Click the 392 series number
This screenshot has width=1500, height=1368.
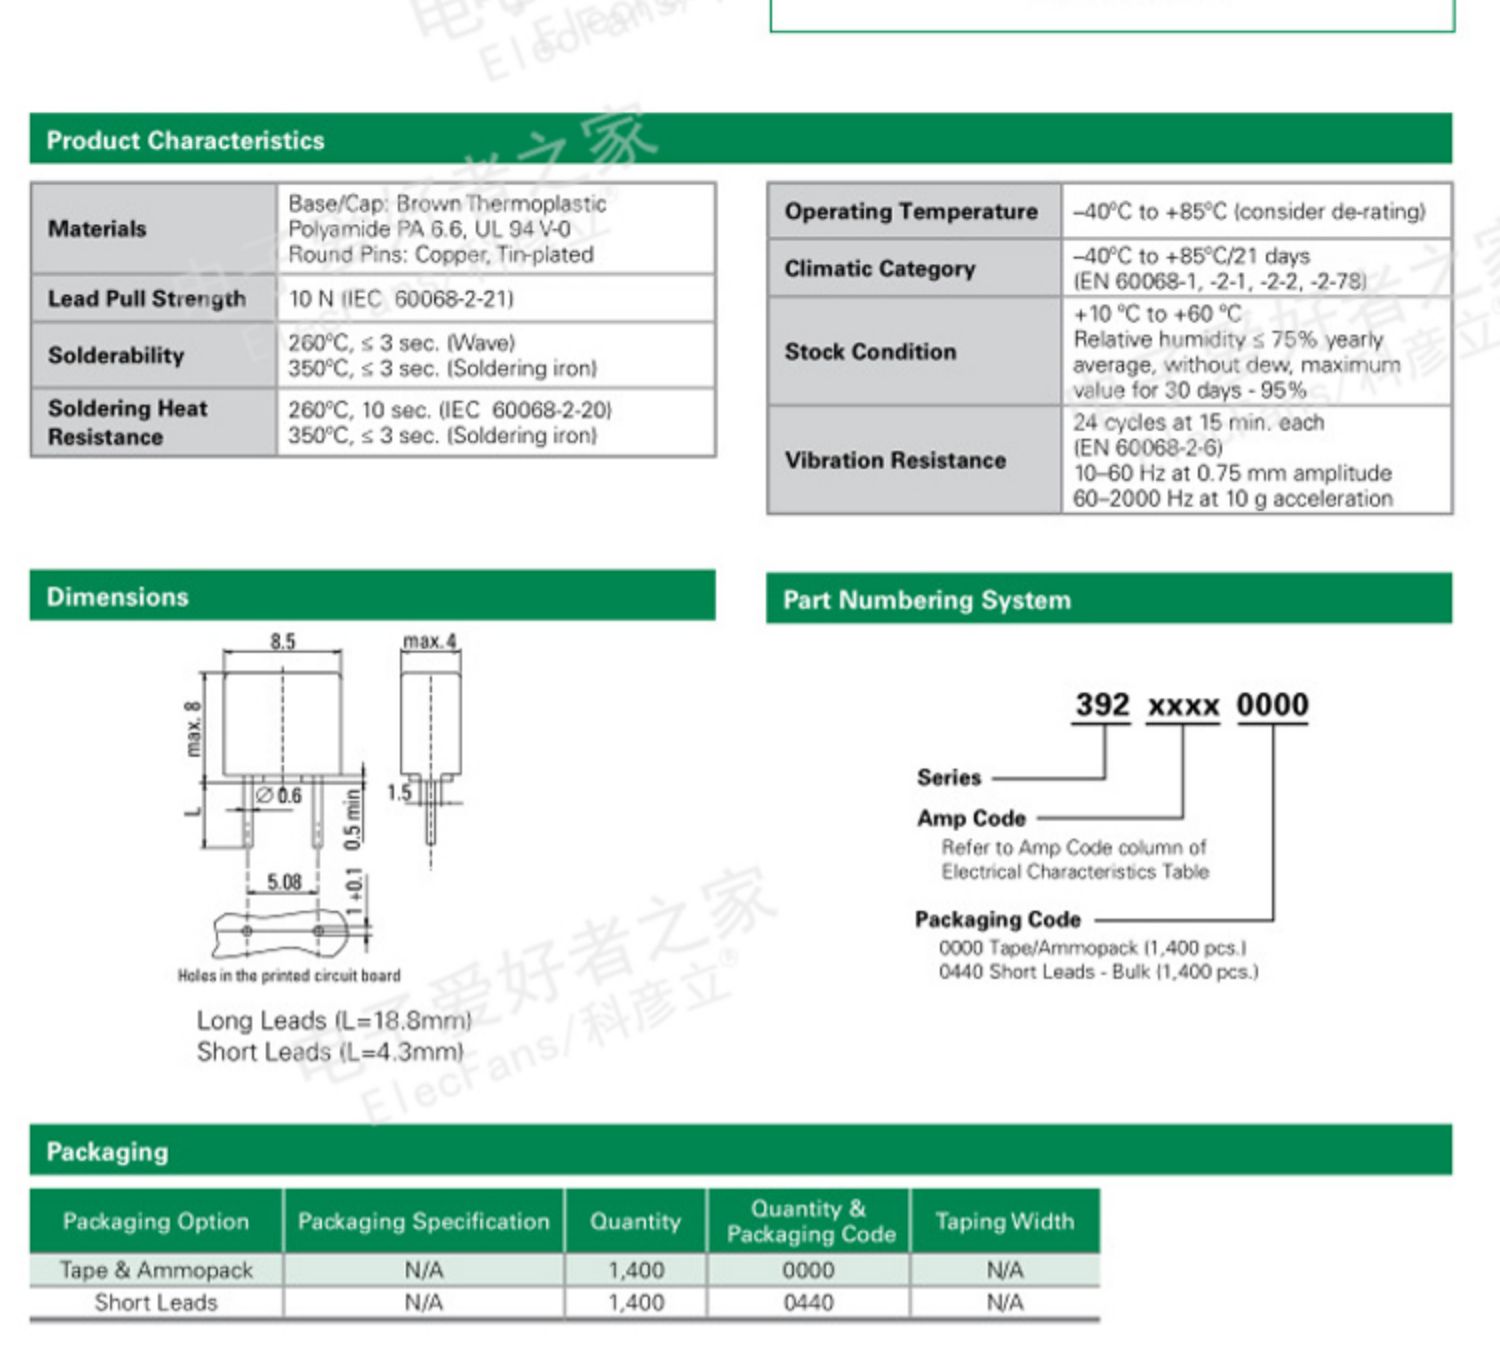1102,705
